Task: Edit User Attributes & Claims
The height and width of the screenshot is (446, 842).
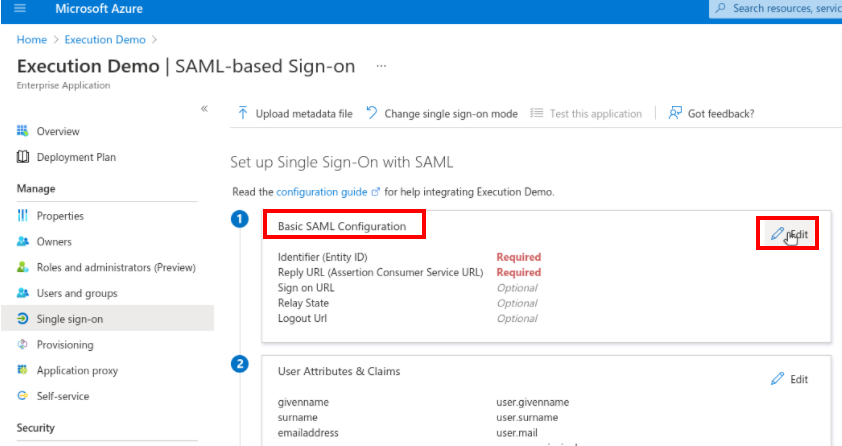Action: pos(790,379)
